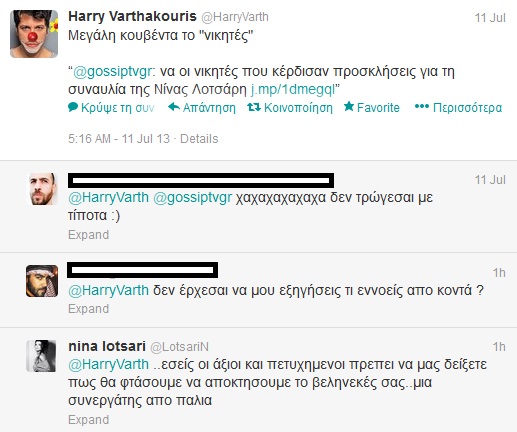Open nina lotsari's profile picture
This screenshot has height=432, width=517.
[42, 356]
